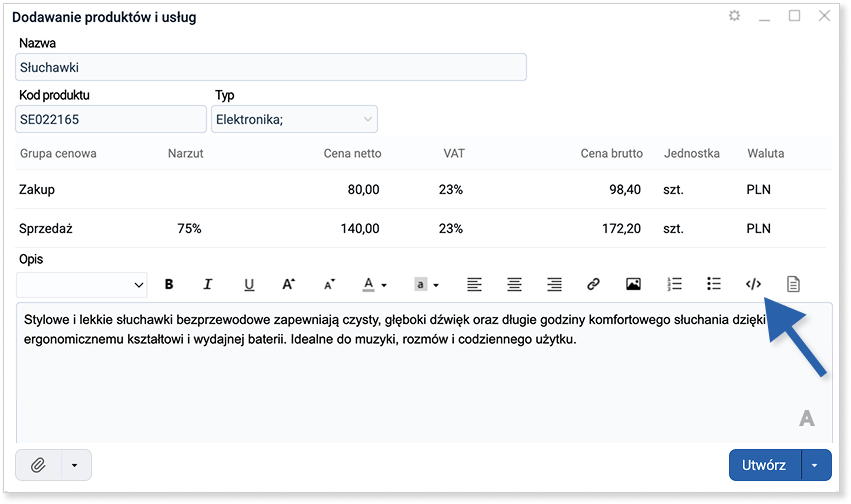Toggle bold text formatting
The height and width of the screenshot is (504, 851).
pos(169,285)
